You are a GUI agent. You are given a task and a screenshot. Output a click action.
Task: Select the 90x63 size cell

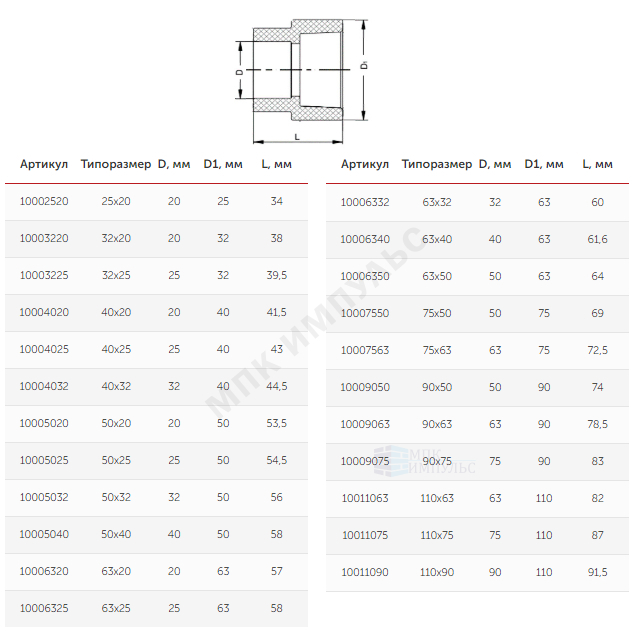click(437, 424)
